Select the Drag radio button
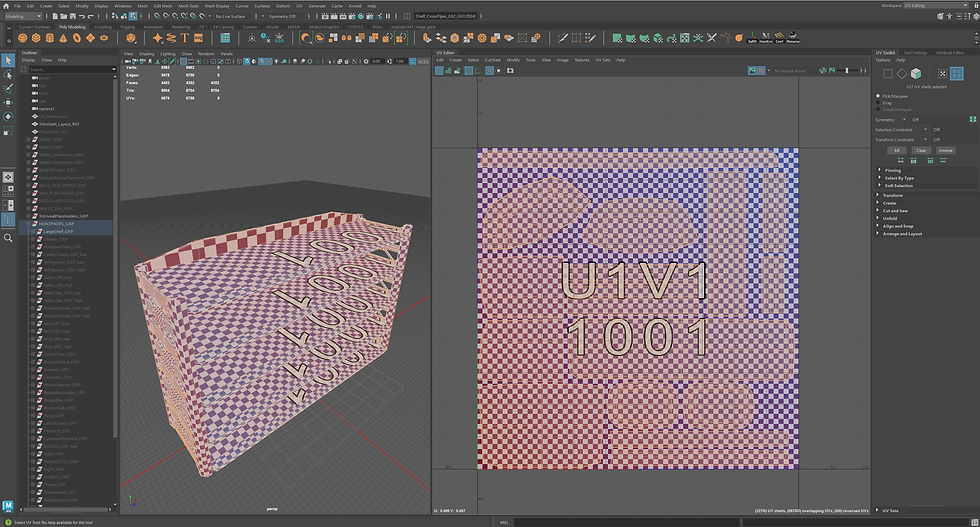Screen dimensions: 980x527 click(x=878, y=103)
